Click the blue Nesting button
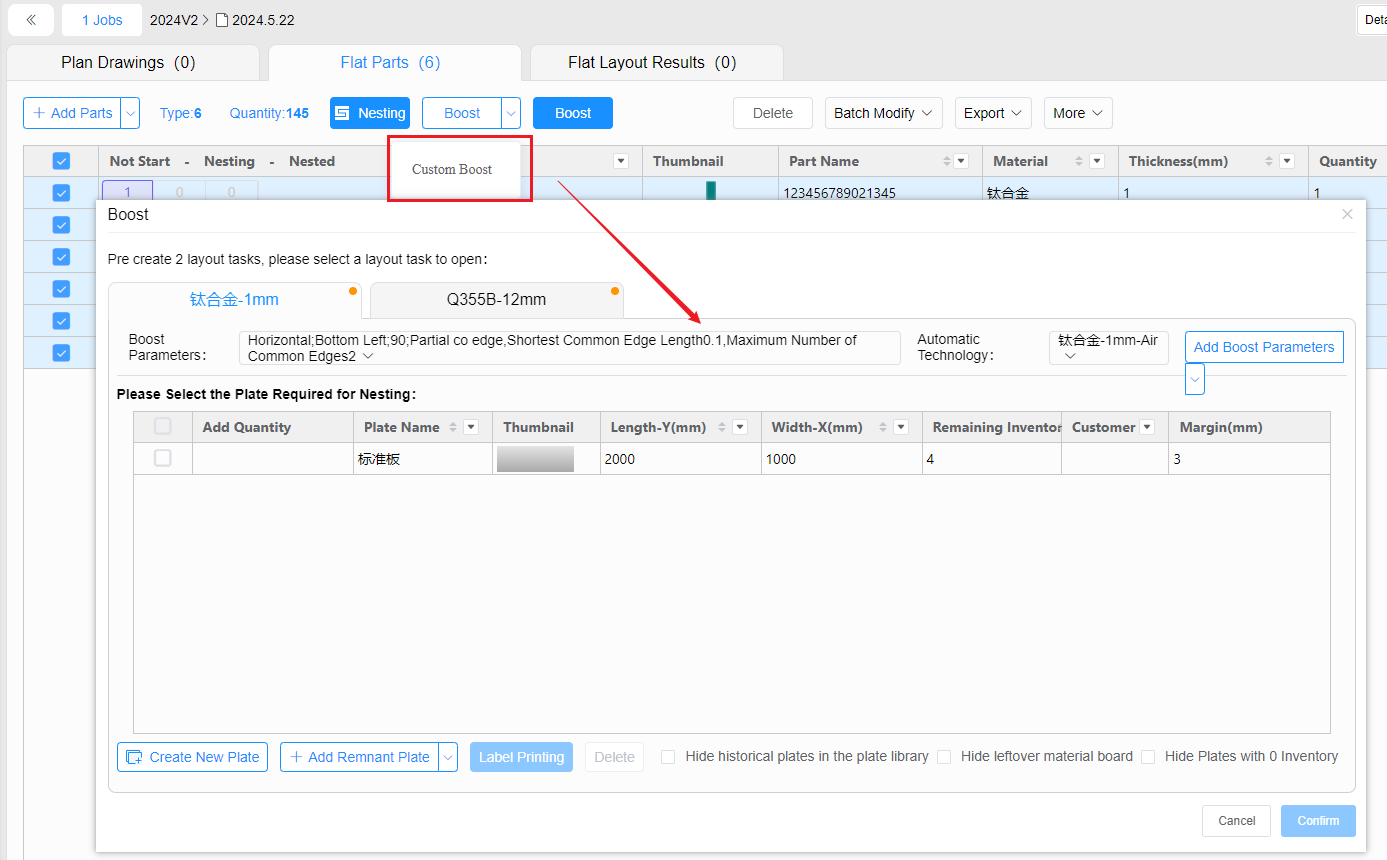The height and width of the screenshot is (860, 1387). pos(370,113)
